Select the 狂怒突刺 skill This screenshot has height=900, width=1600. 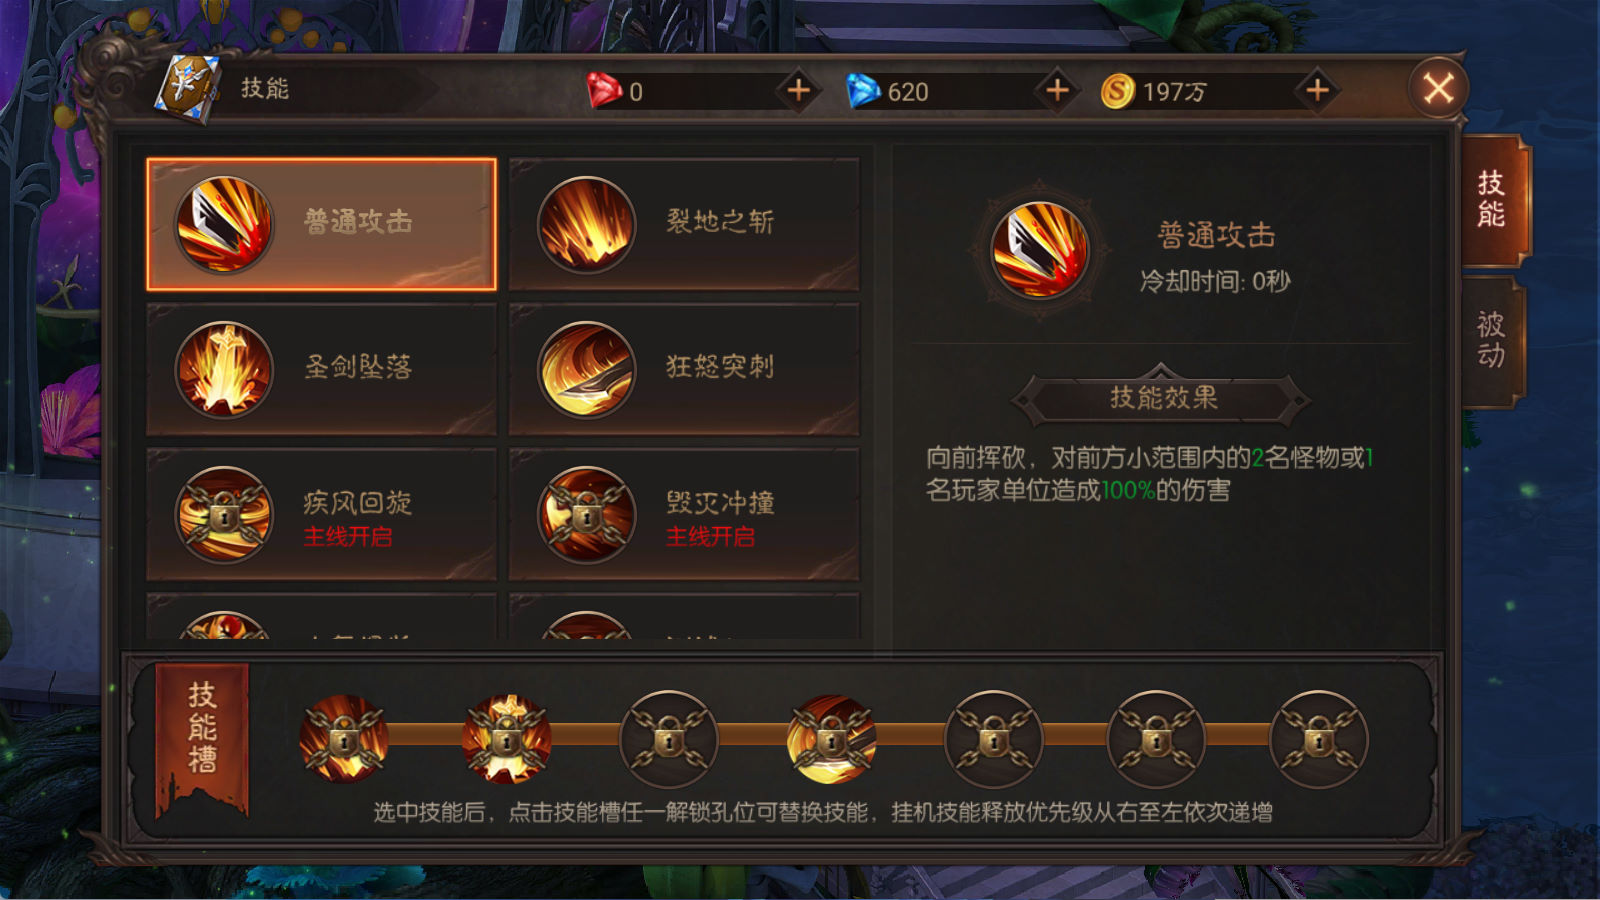[684, 369]
